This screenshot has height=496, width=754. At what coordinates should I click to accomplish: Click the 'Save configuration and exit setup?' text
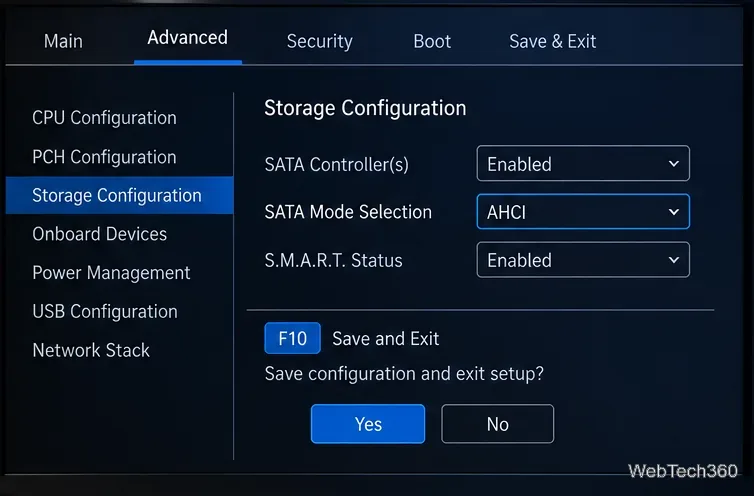[x=404, y=374]
